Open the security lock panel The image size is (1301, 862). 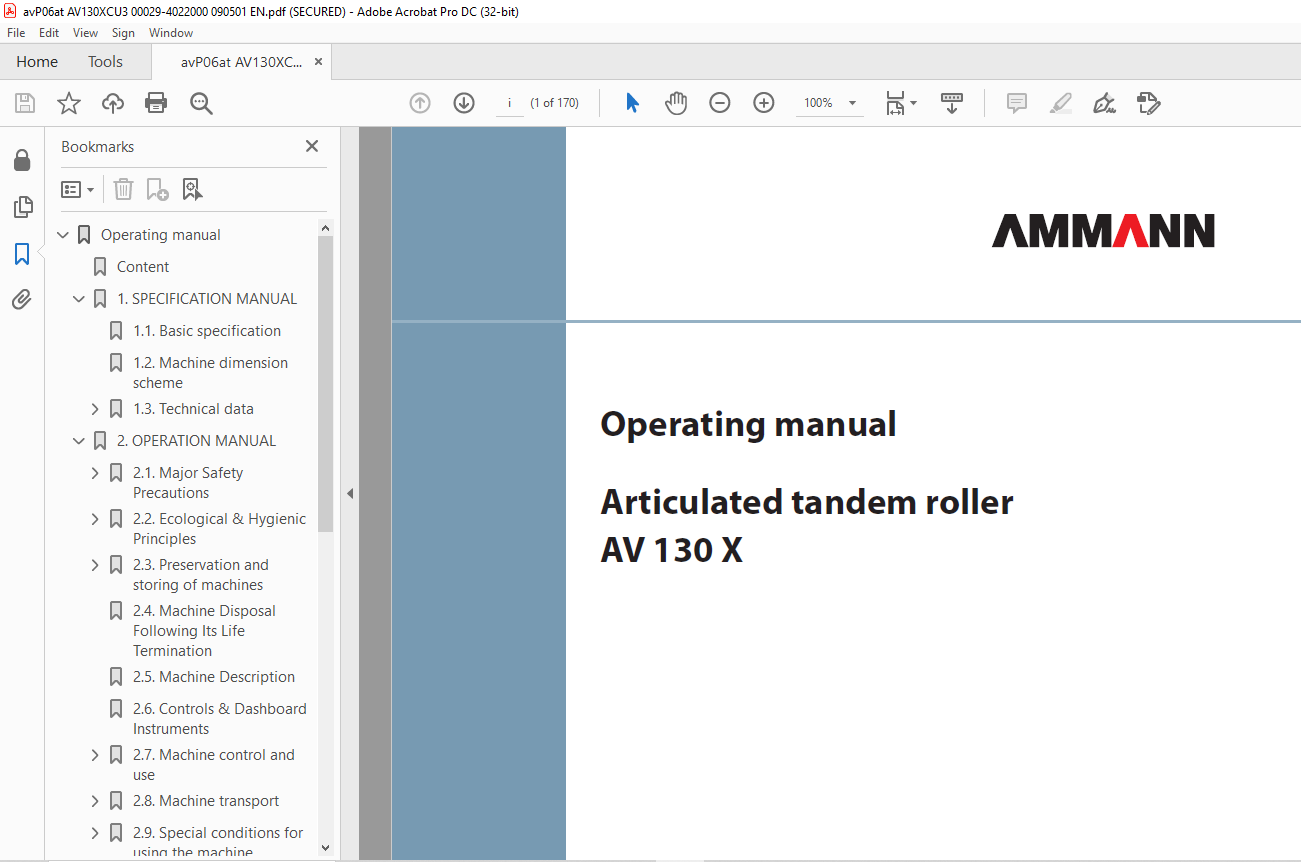click(22, 160)
